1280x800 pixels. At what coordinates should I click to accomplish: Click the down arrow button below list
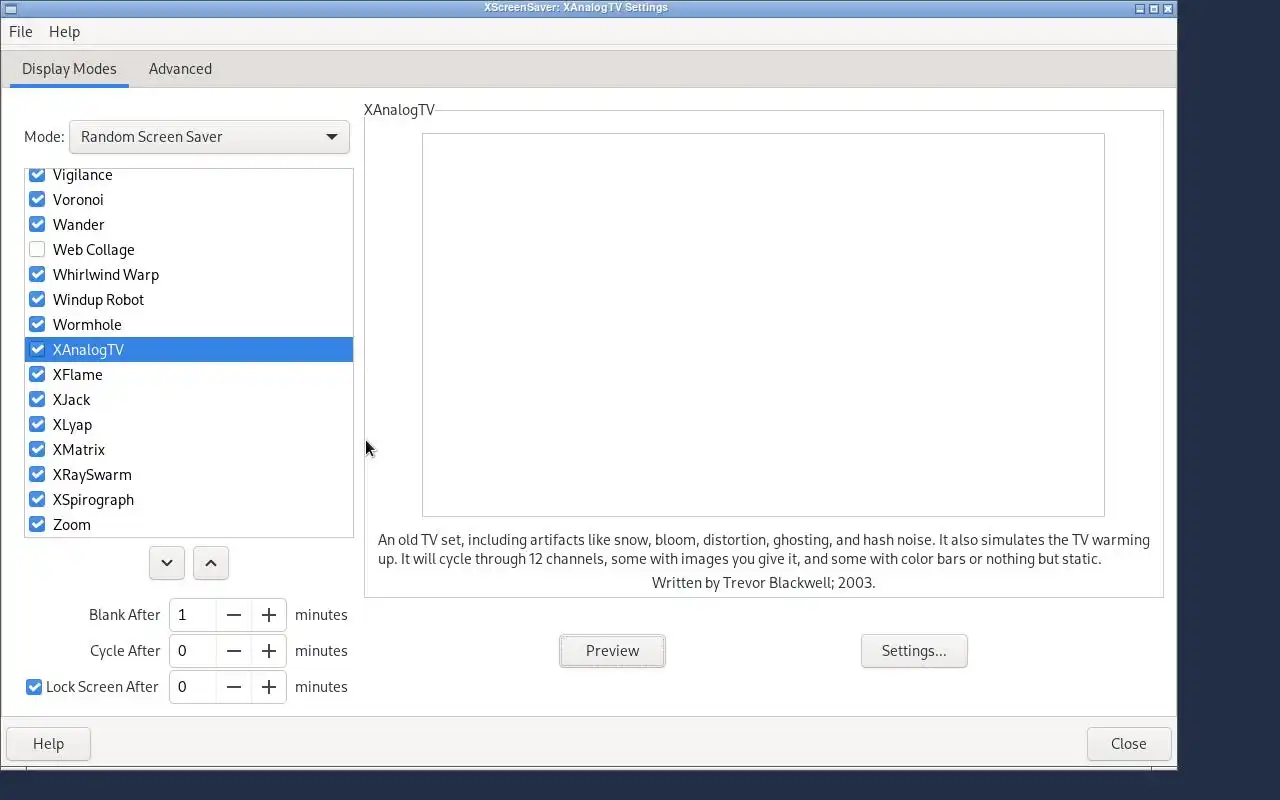click(x=167, y=563)
